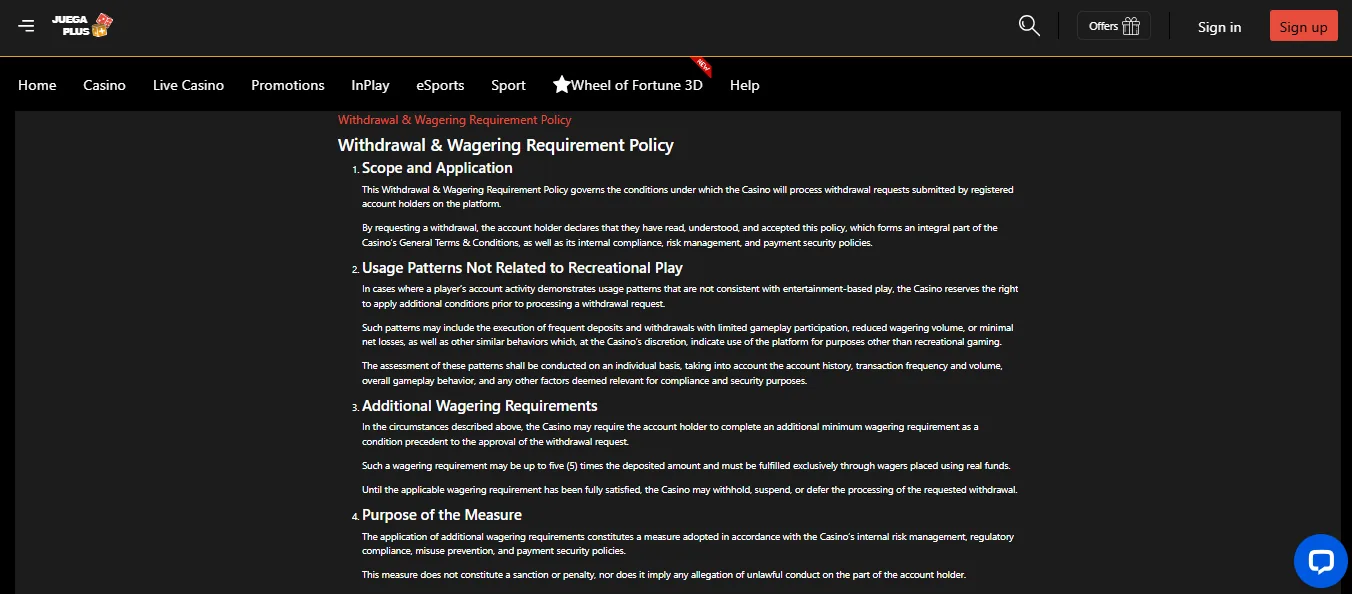Open the eSports menu item
1352x594 pixels.
[440, 85]
